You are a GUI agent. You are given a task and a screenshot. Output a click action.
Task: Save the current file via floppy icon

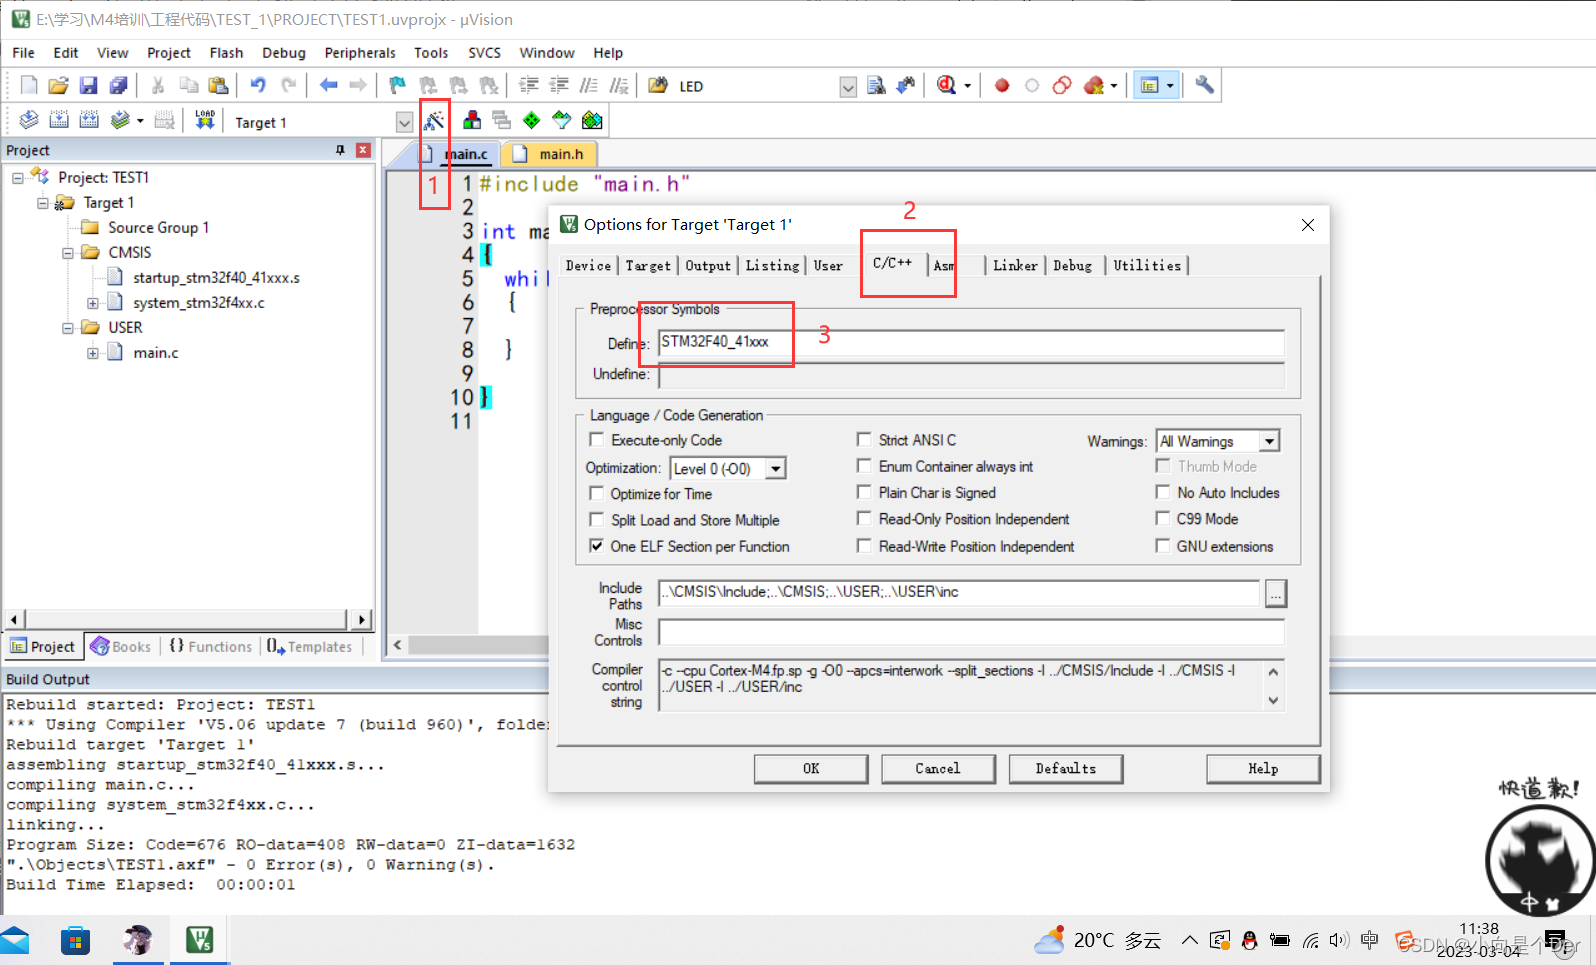tap(88, 85)
